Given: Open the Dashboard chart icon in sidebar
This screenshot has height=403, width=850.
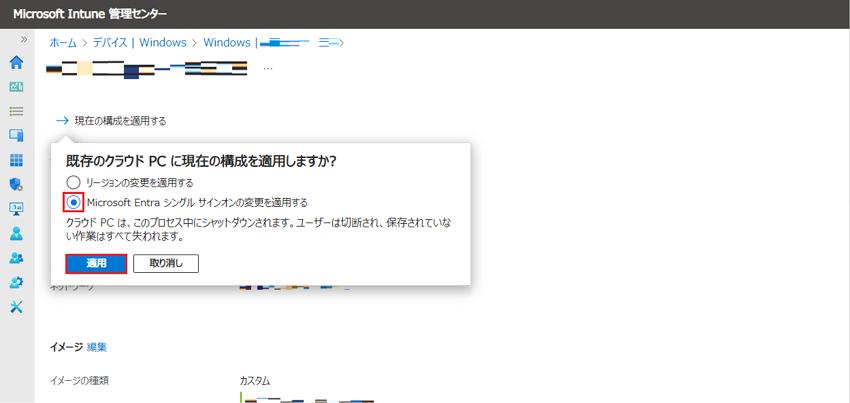Looking at the screenshot, I should click(x=17, y=87).
